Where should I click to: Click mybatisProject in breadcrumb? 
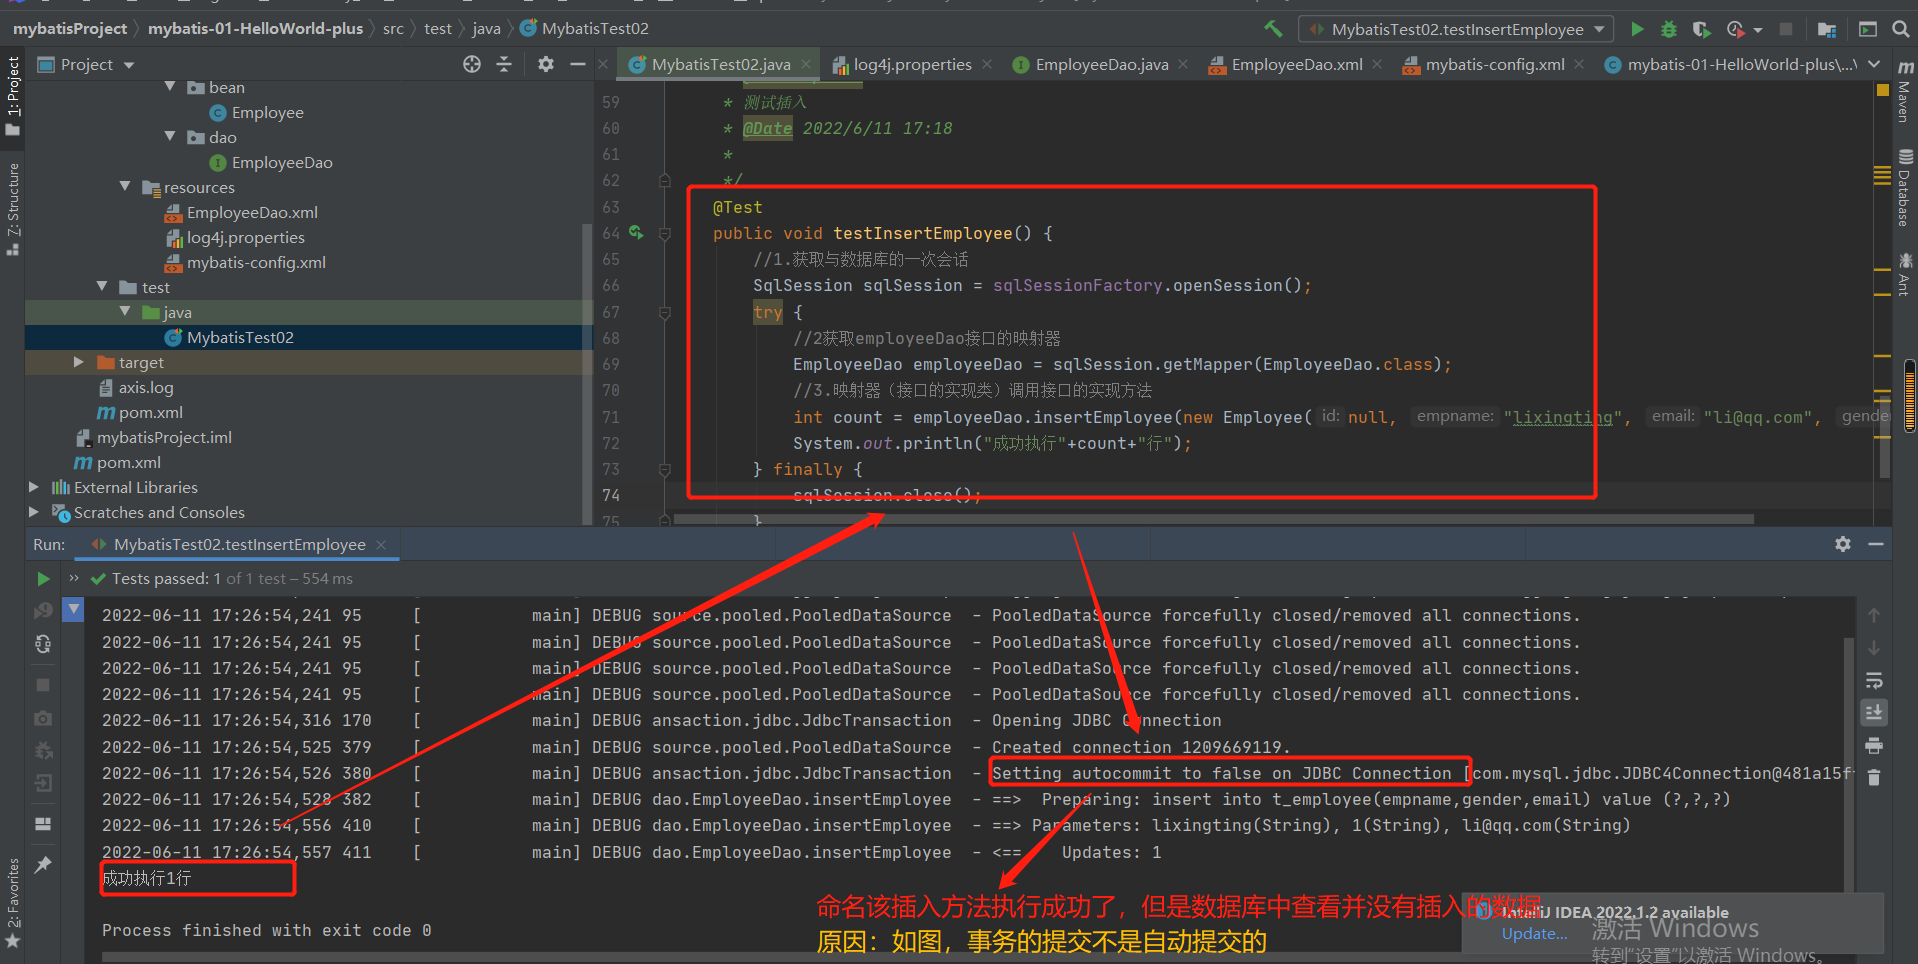click(x=70, y=29)
